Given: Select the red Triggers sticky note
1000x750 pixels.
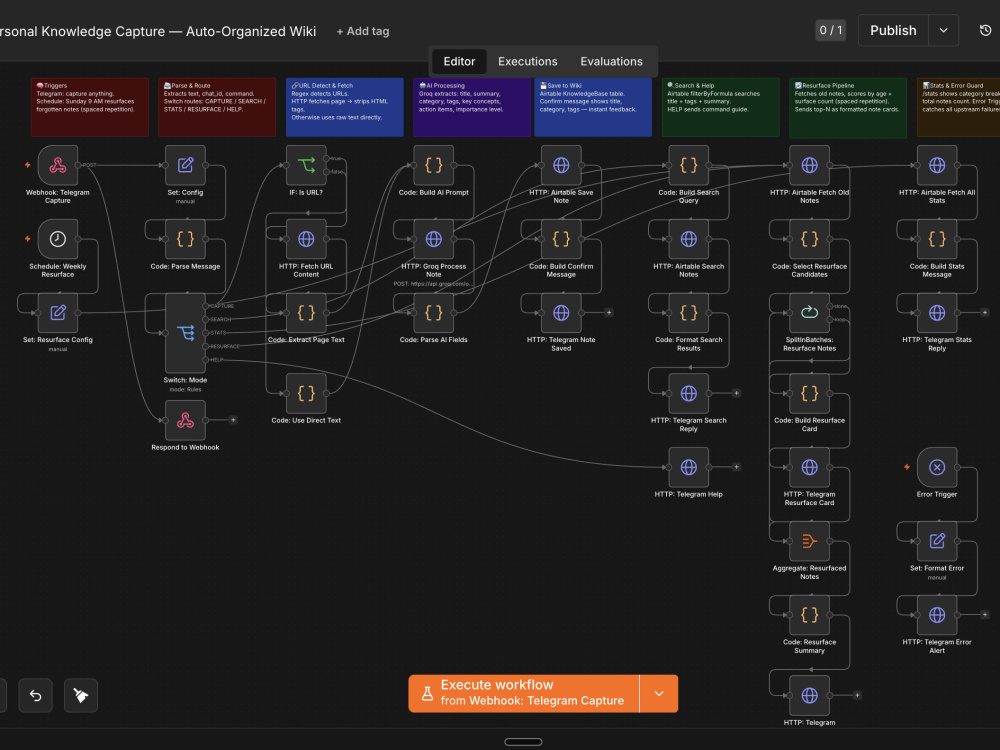Looking at the screenshot, I should click(x=90, y=107).
